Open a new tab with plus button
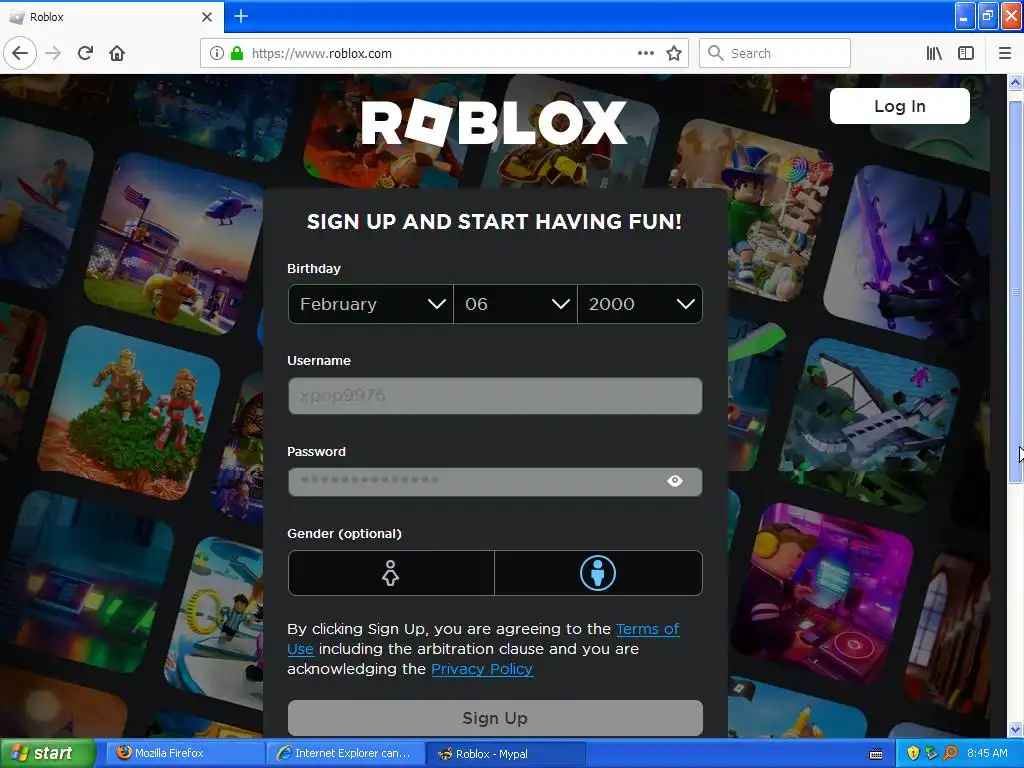The image size is (1024, 768). click(241, 16)
